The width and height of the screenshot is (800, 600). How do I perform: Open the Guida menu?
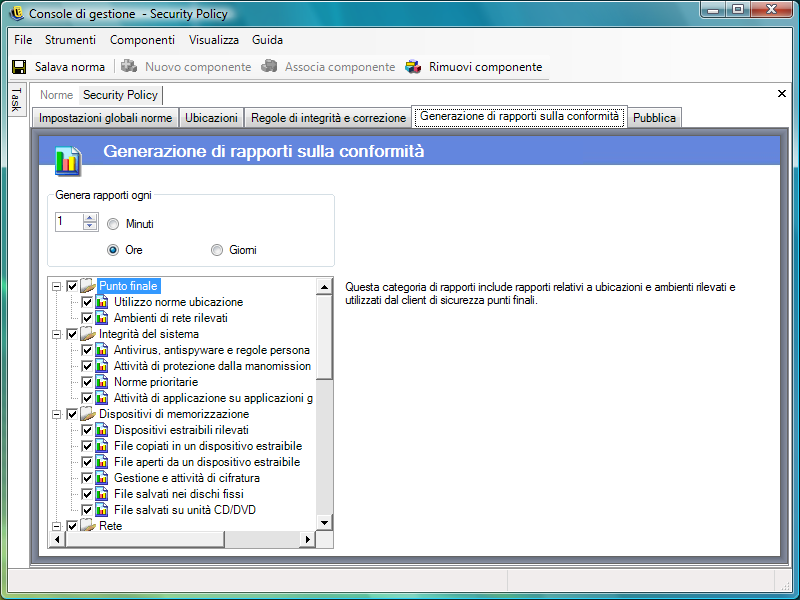coord(267,40)
